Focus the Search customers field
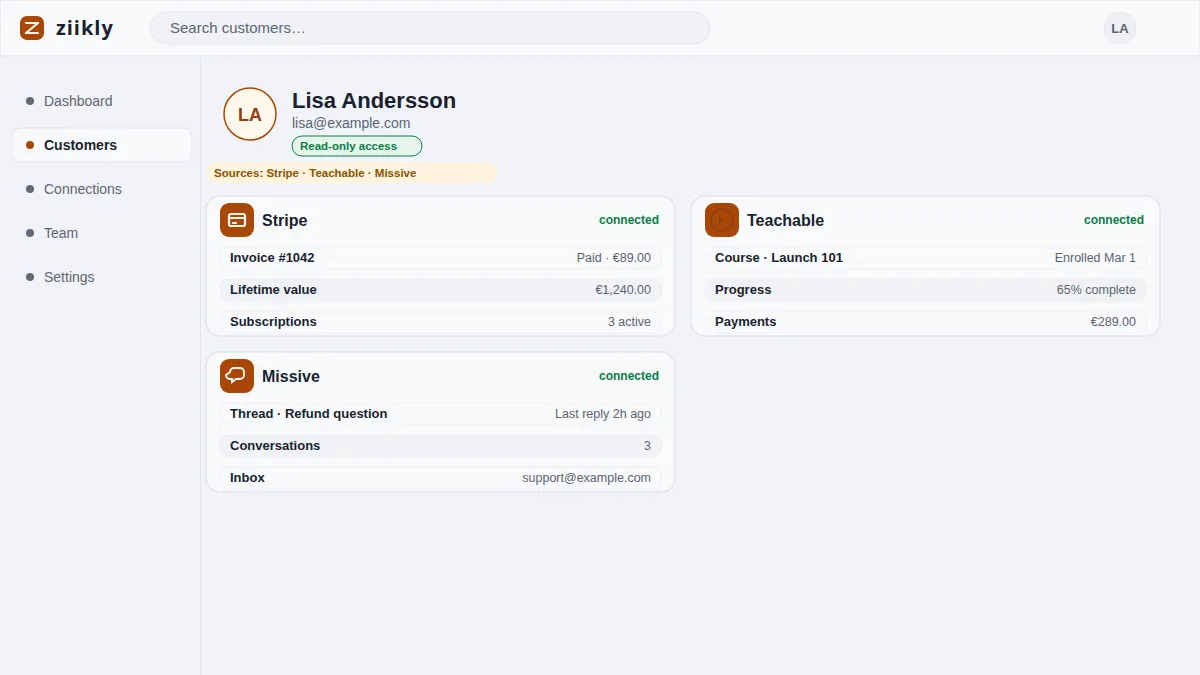The image size is (1200, 675). (430, 28)
